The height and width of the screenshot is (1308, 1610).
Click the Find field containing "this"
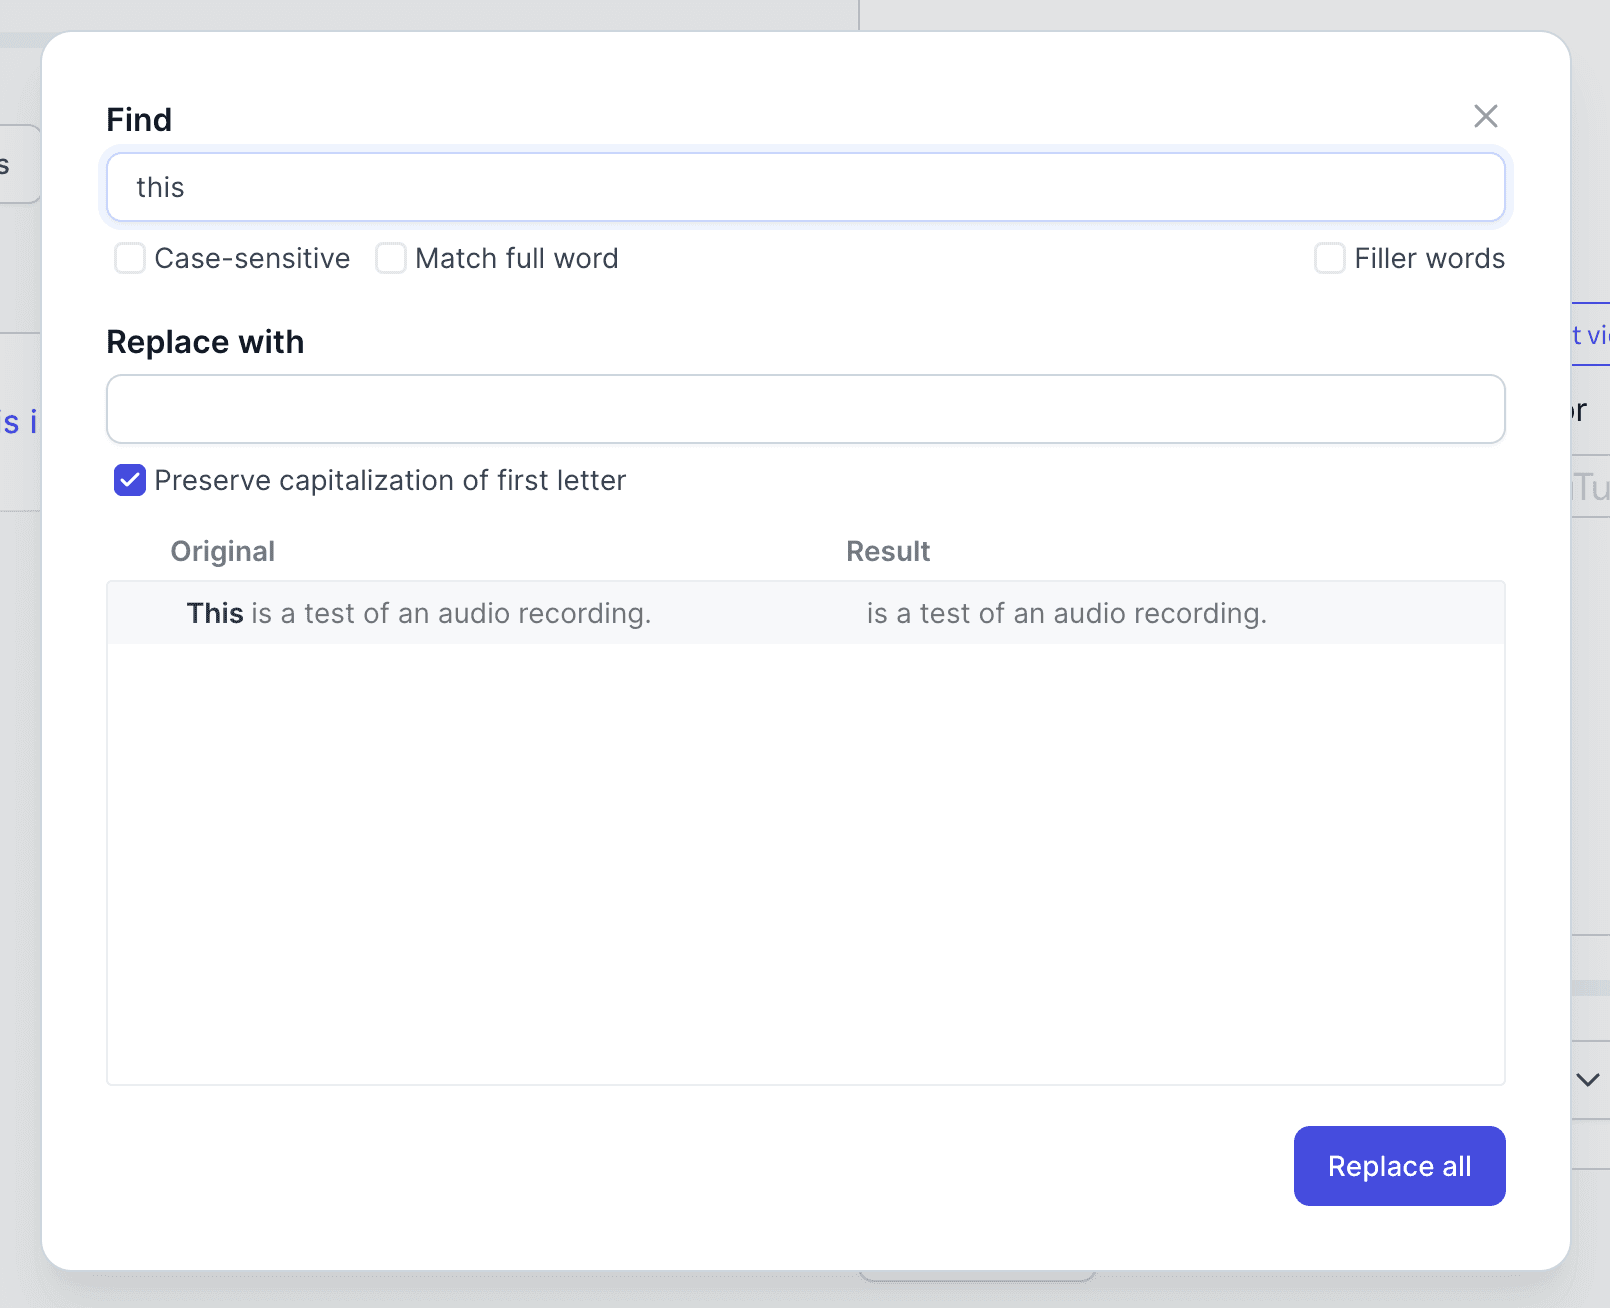pos(805,187)
